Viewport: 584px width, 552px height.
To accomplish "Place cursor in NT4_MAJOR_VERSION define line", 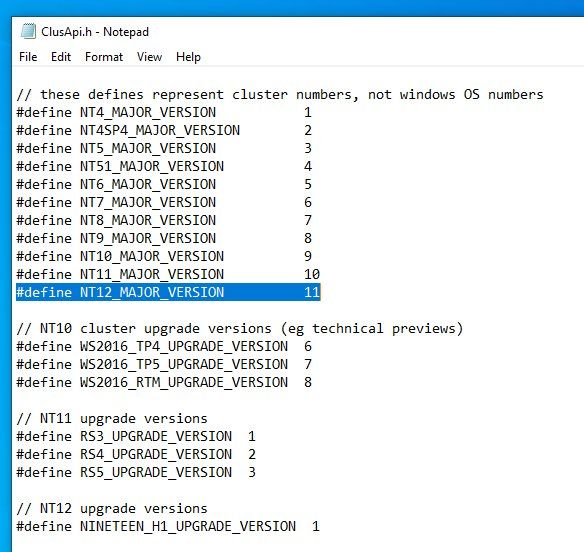I will [x=164, y=112].
